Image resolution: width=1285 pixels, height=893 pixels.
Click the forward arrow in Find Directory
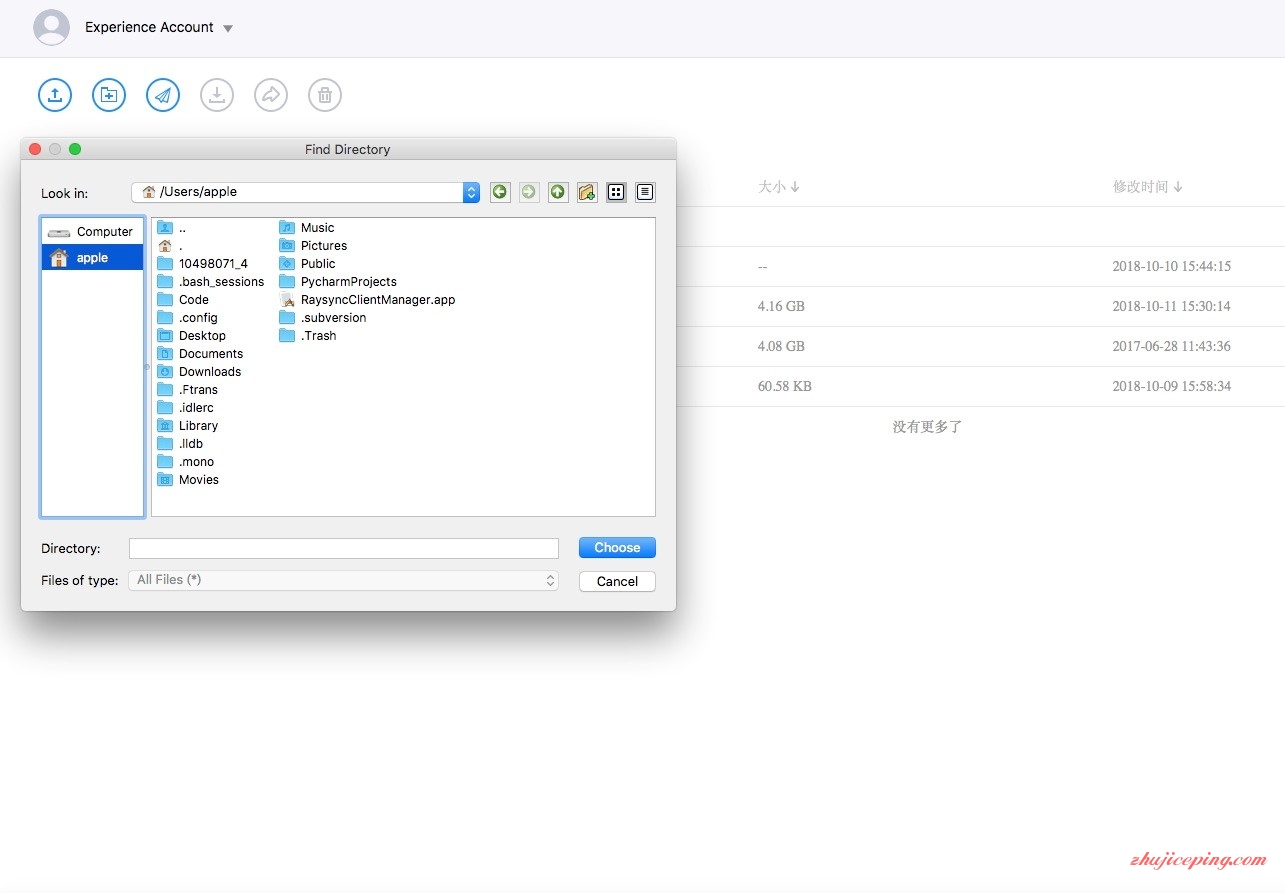pyautogui.click(x=529, y=191)
